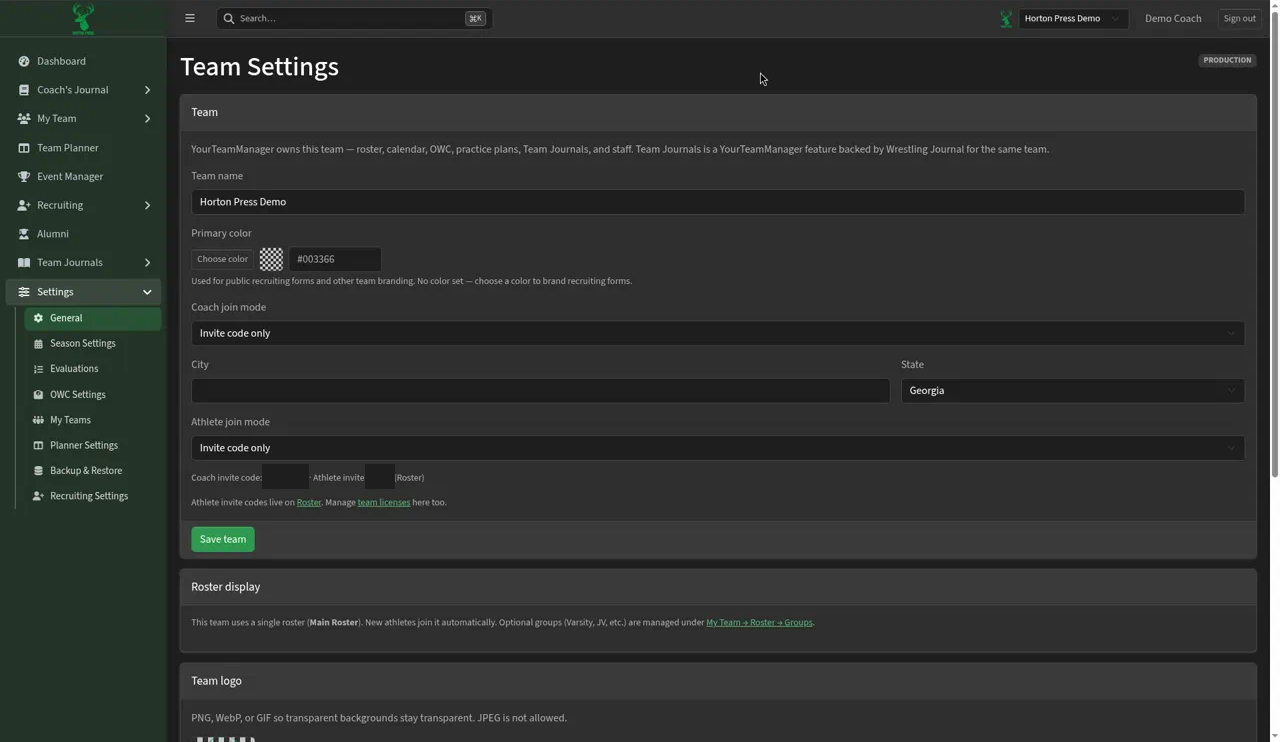Click the Dashboard gauge icon
Screen dimensions: 1280x742
coord(24,61)
